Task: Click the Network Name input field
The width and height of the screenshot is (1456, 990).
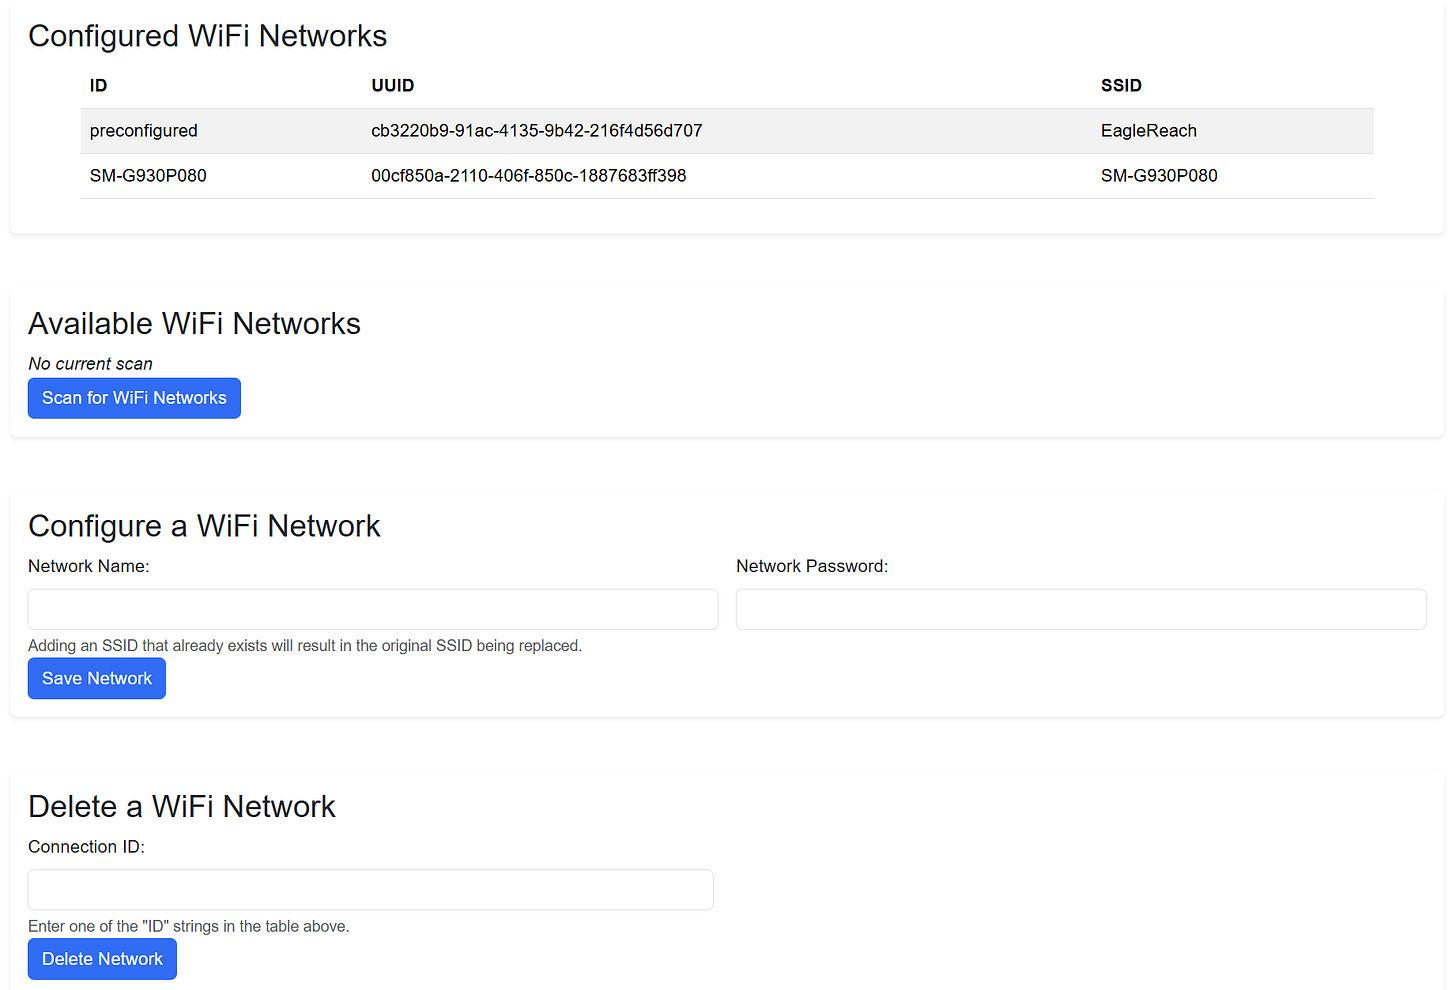Action: coord(372,609)
